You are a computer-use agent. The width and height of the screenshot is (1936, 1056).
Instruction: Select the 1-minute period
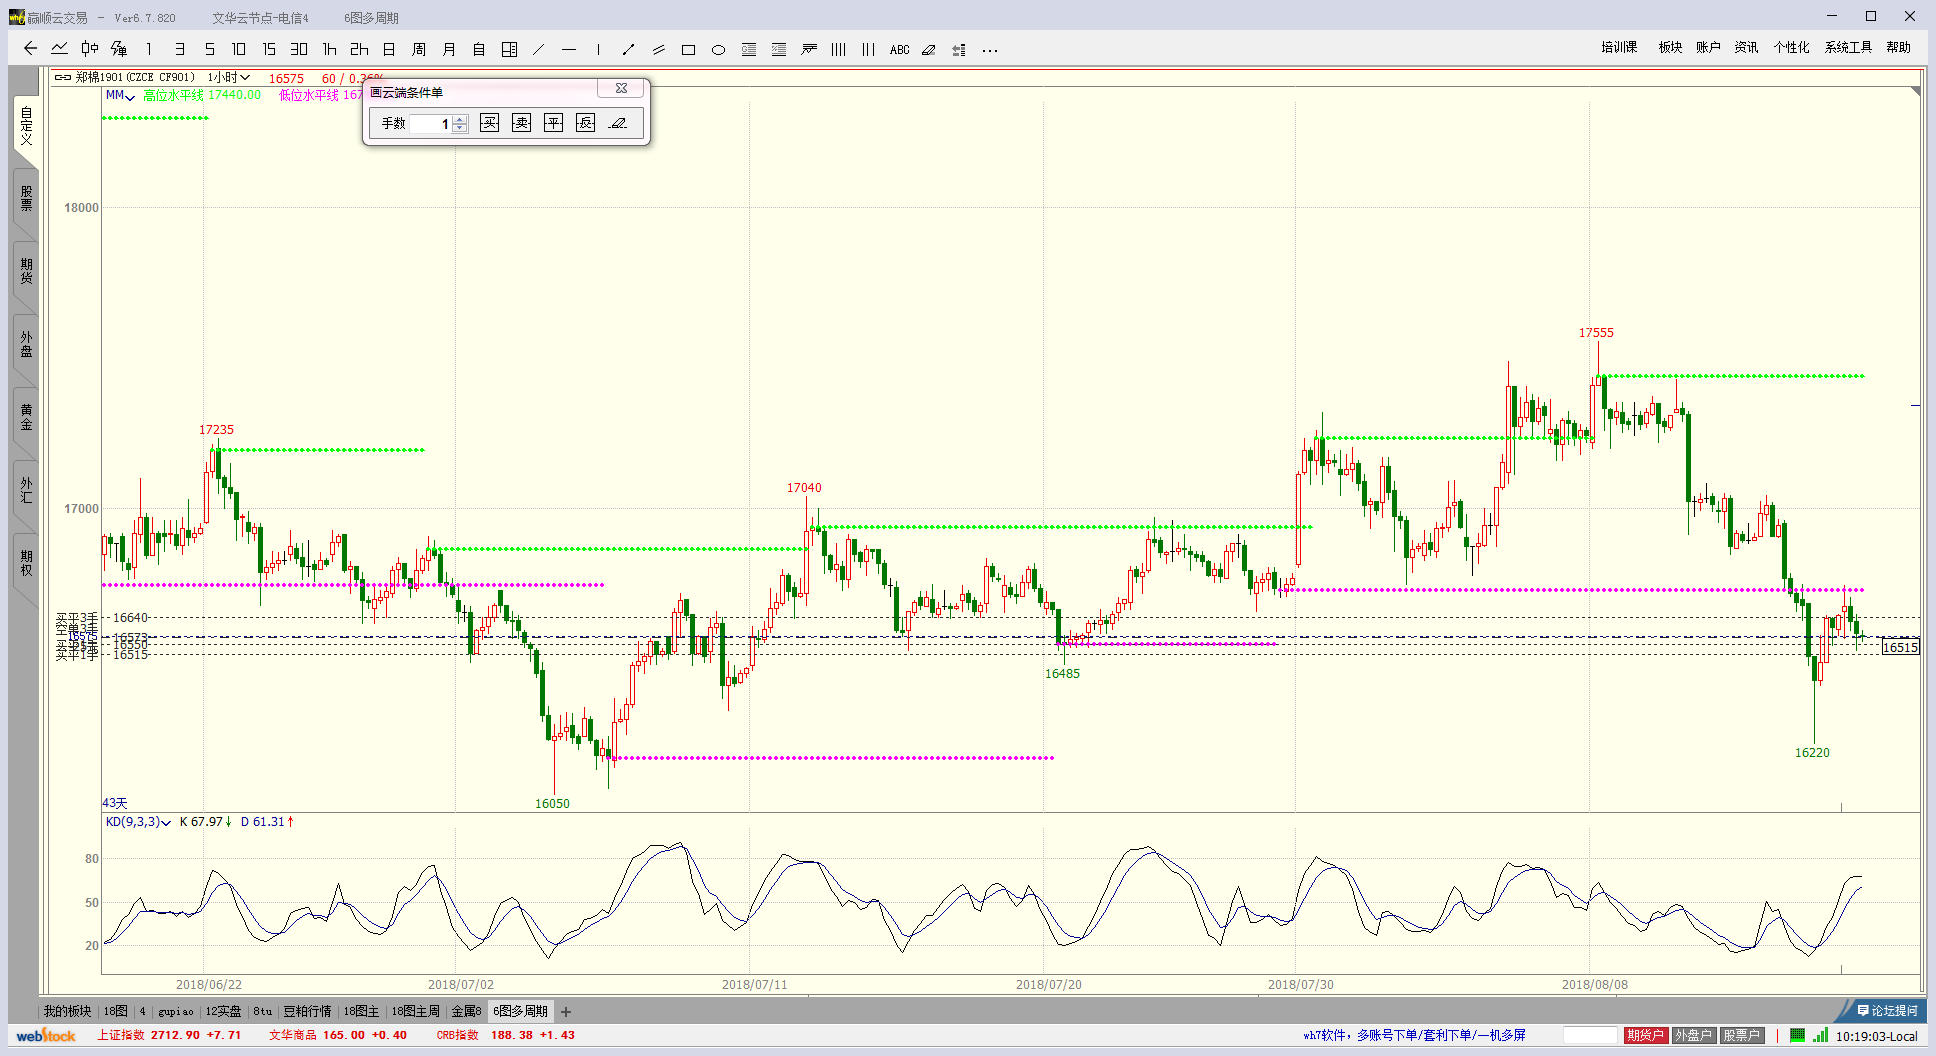[149, 48]
